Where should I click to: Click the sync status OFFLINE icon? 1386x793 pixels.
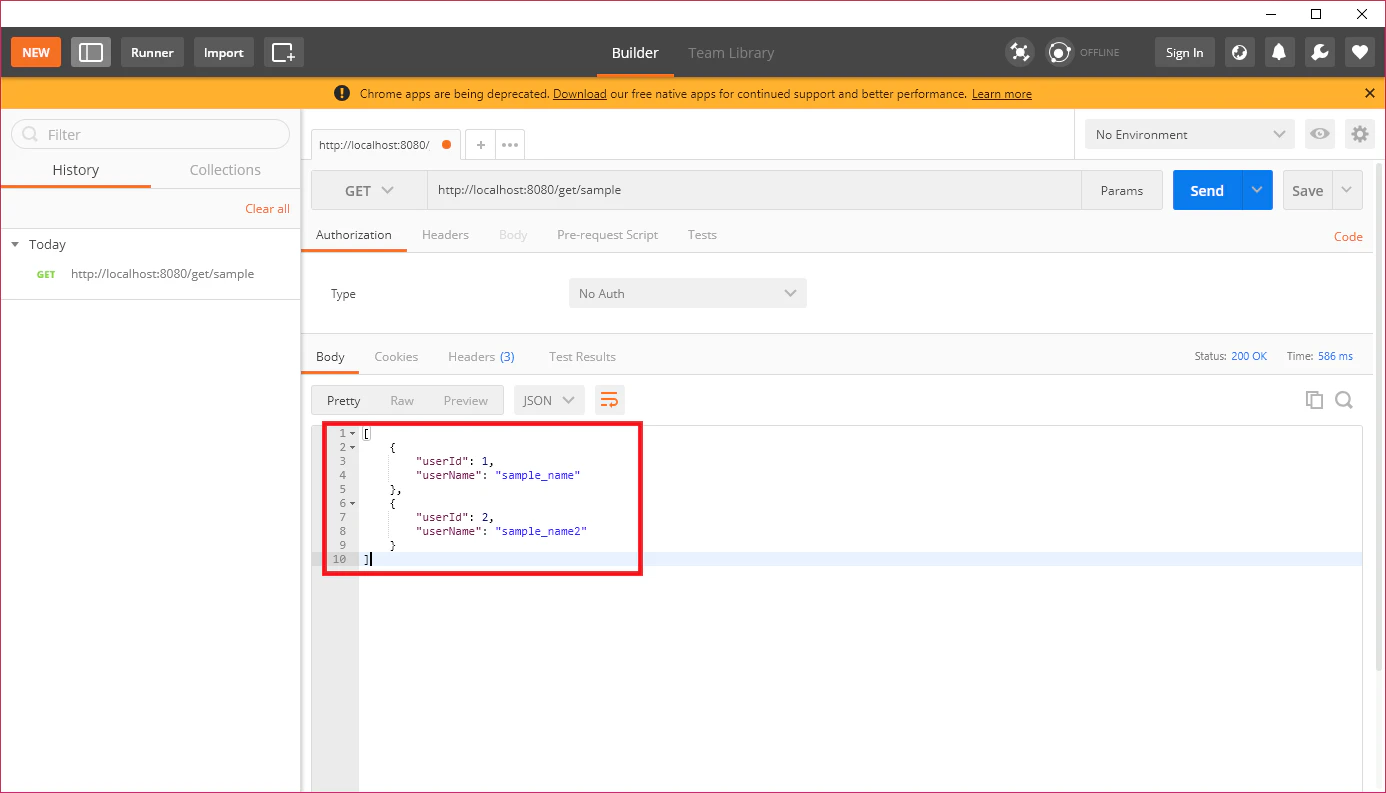(1059, 52)
